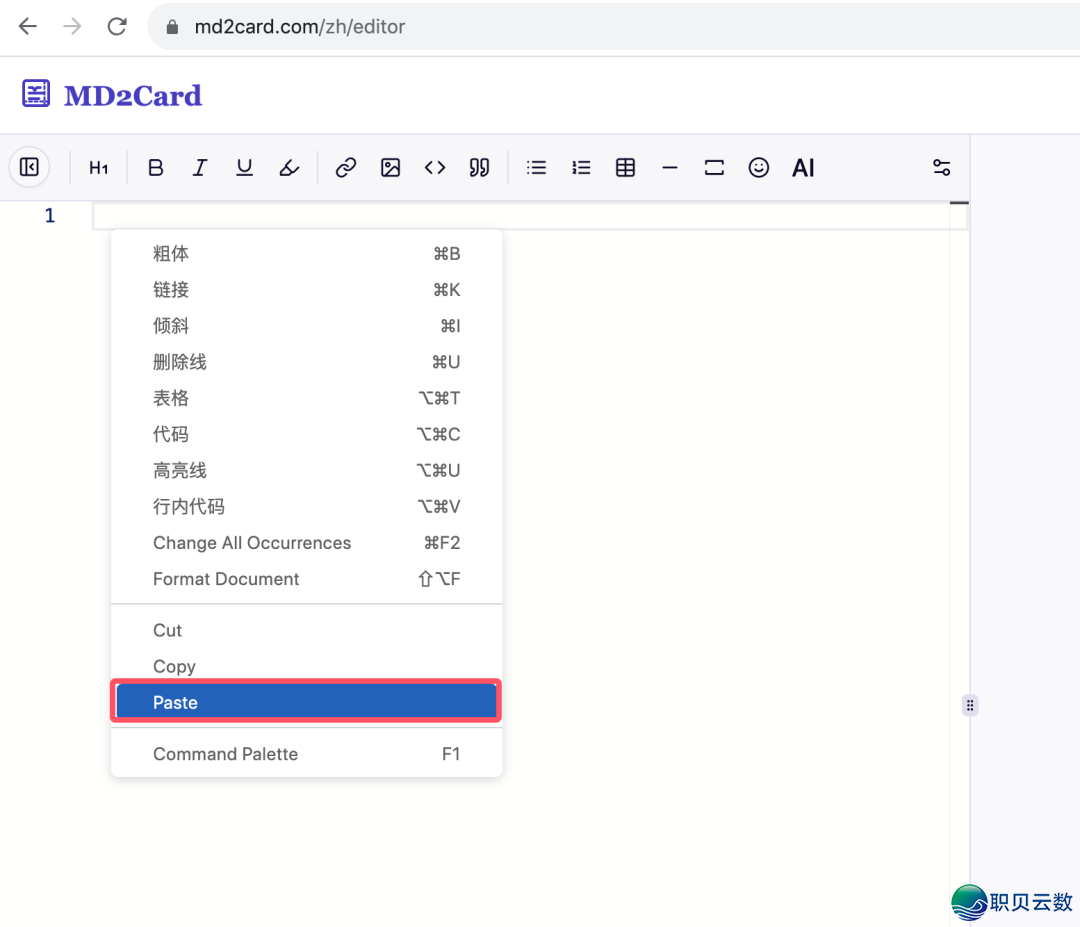Go back in the browser
Image resolution: width=1080 pixels, height=927 pixels.
(28, 26)
